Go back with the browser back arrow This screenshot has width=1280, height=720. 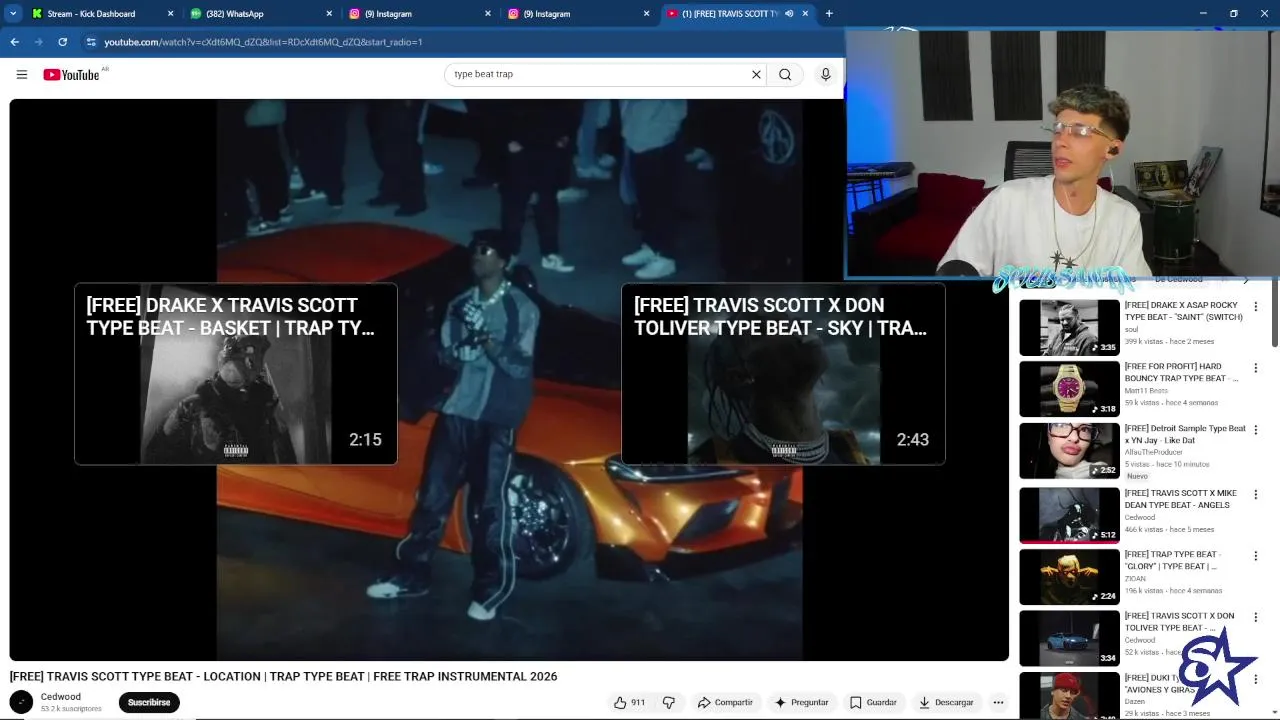(x=14, y=42)
